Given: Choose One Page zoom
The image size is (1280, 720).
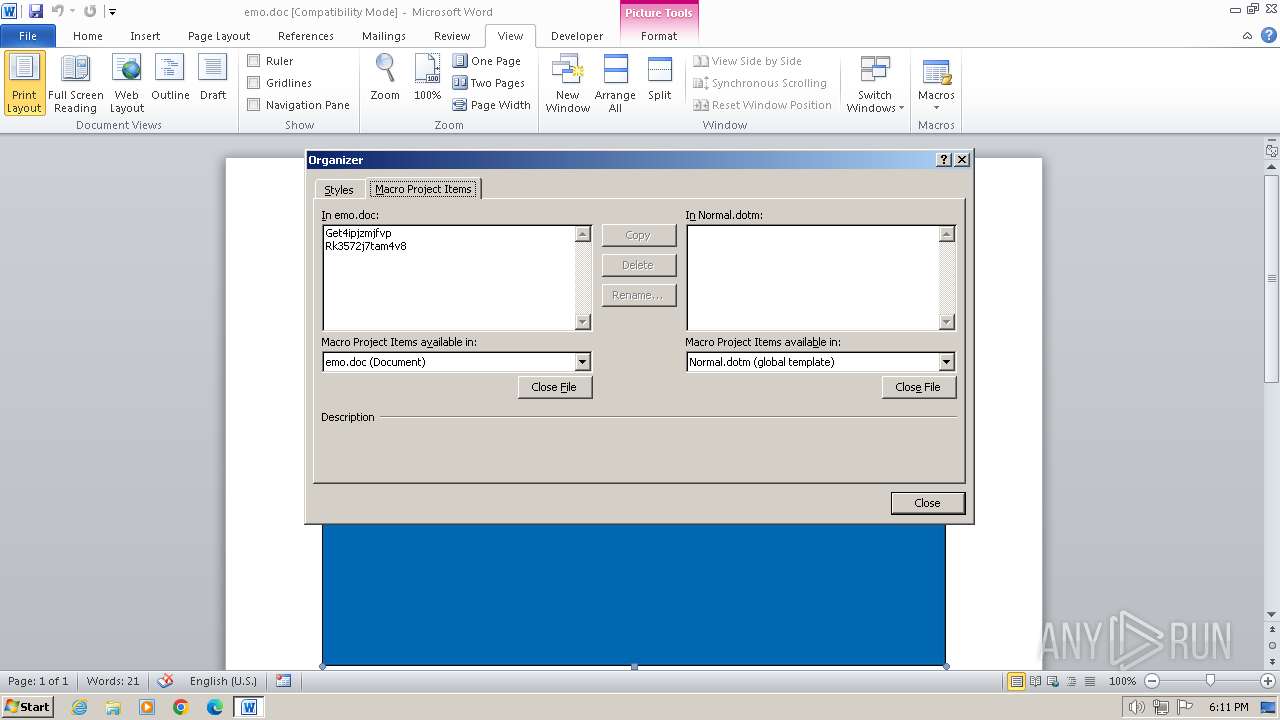Looking at the screenshot, I should click(487, 61).
